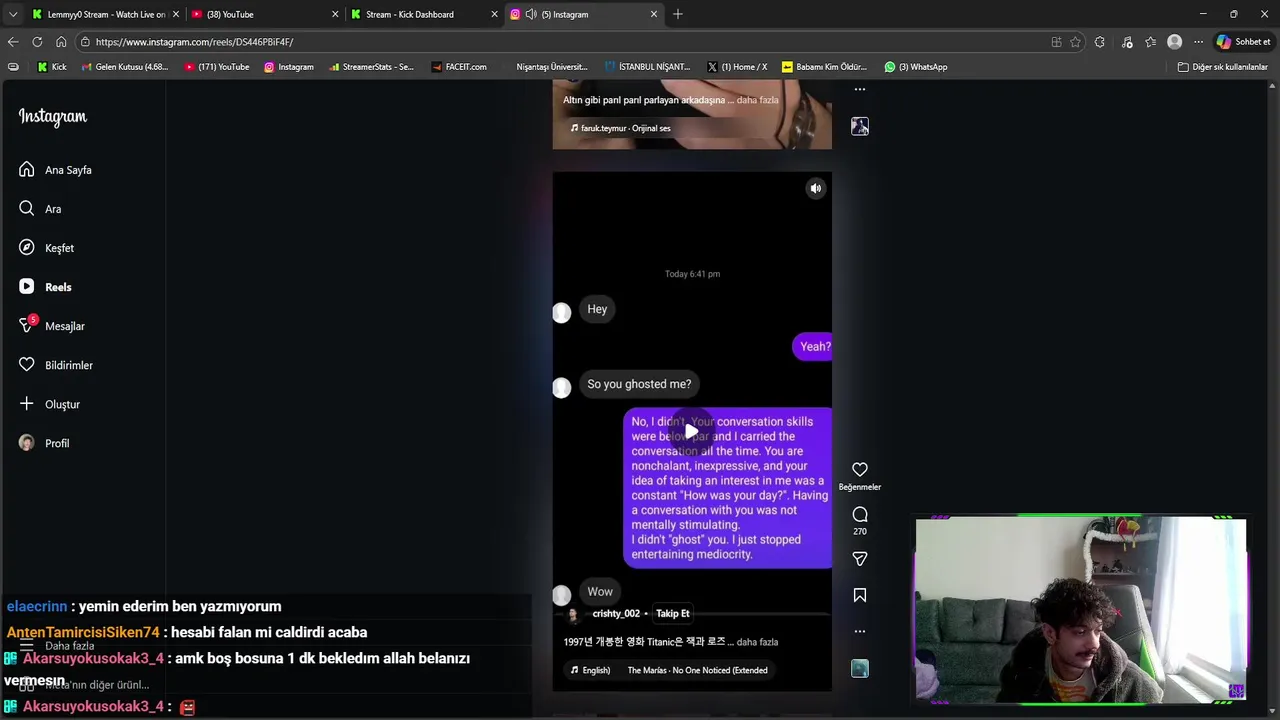Open Kick bookmark

pyautogui.click(x=52, y=67)
